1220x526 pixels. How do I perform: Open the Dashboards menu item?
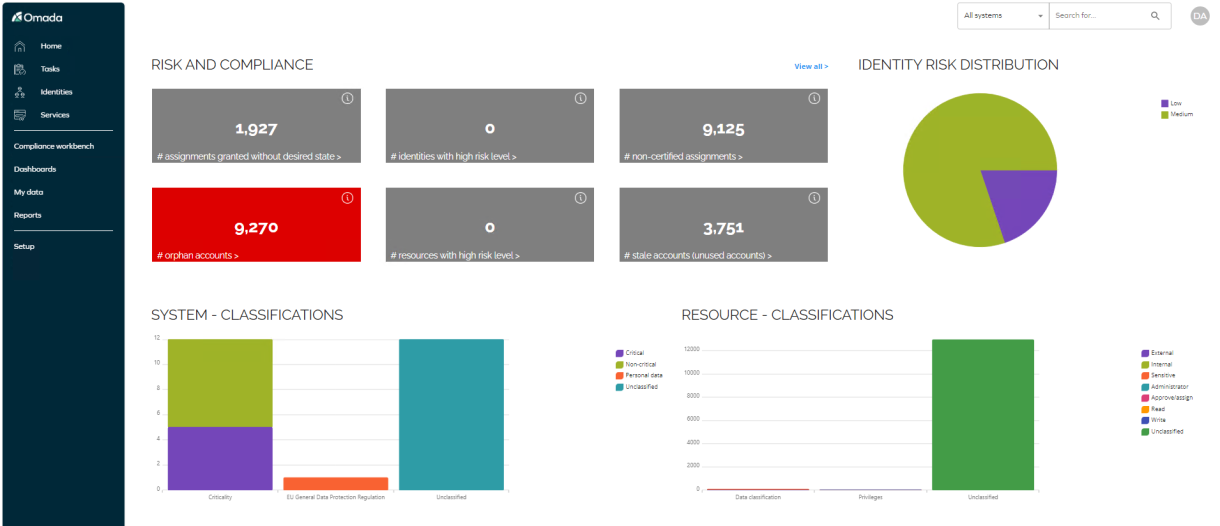point(35,169)
